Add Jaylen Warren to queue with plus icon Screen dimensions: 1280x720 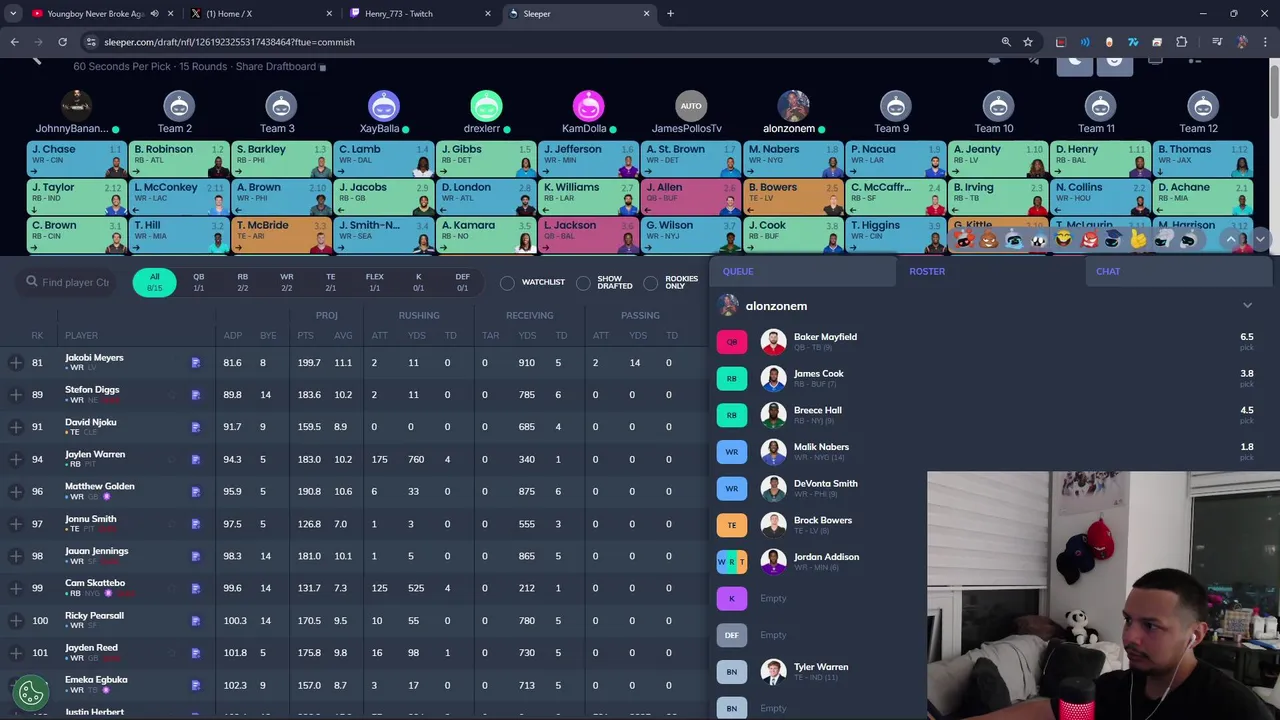[16, 459]
